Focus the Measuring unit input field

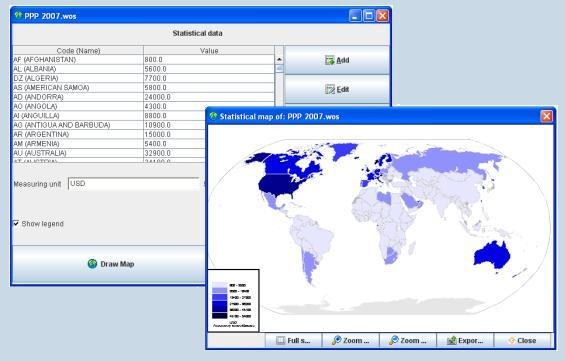134,184
